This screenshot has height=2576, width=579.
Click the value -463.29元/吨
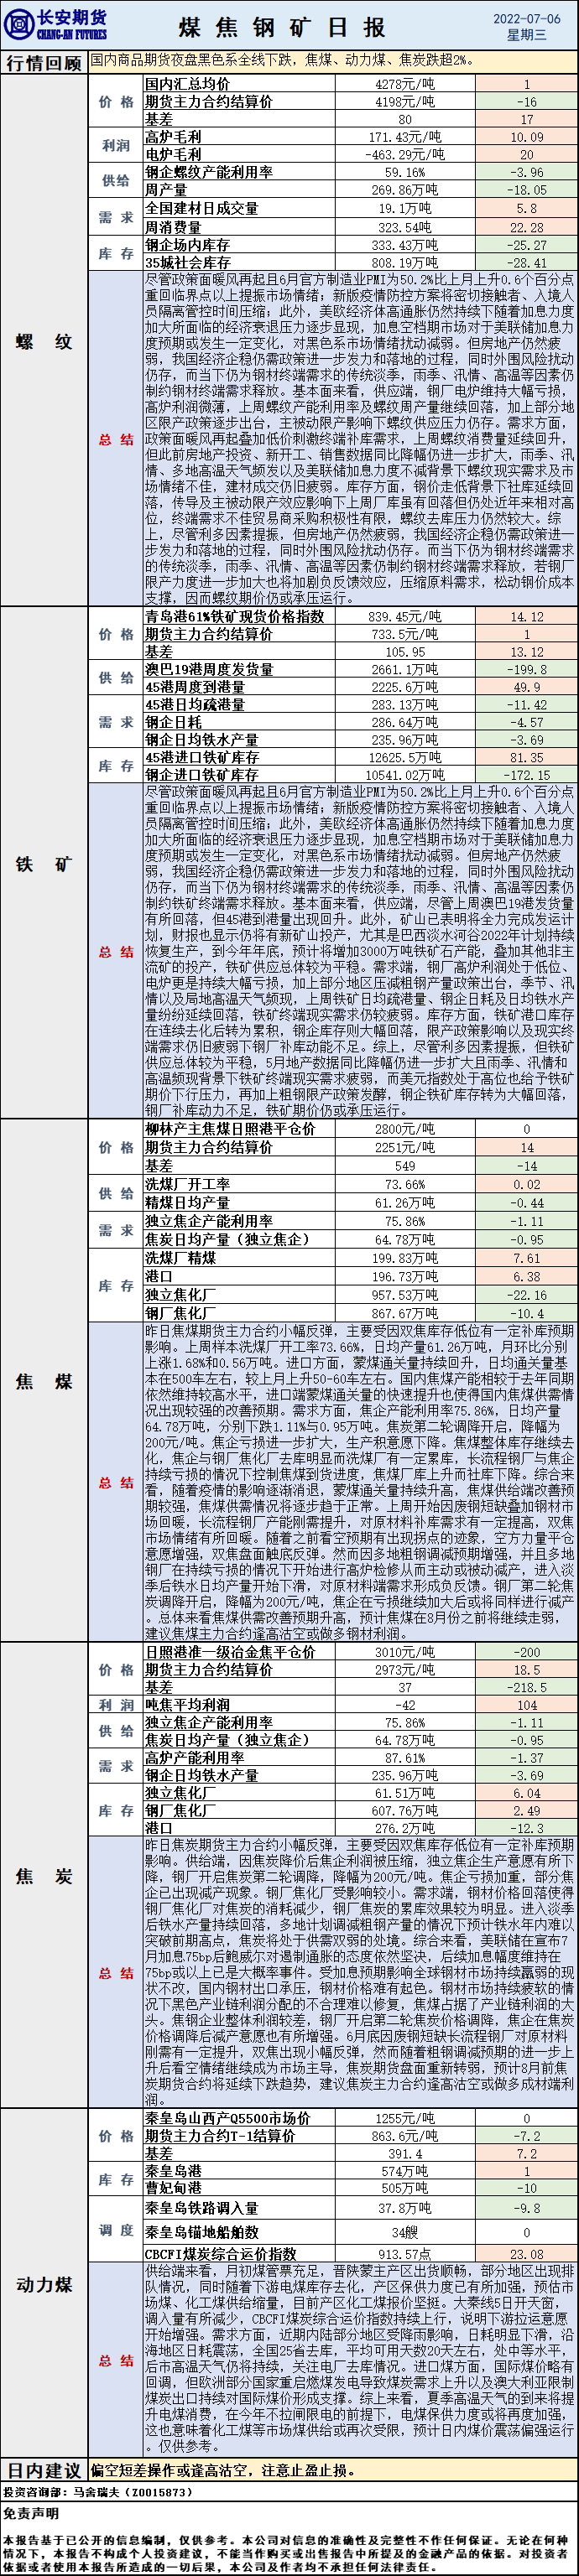405,154
